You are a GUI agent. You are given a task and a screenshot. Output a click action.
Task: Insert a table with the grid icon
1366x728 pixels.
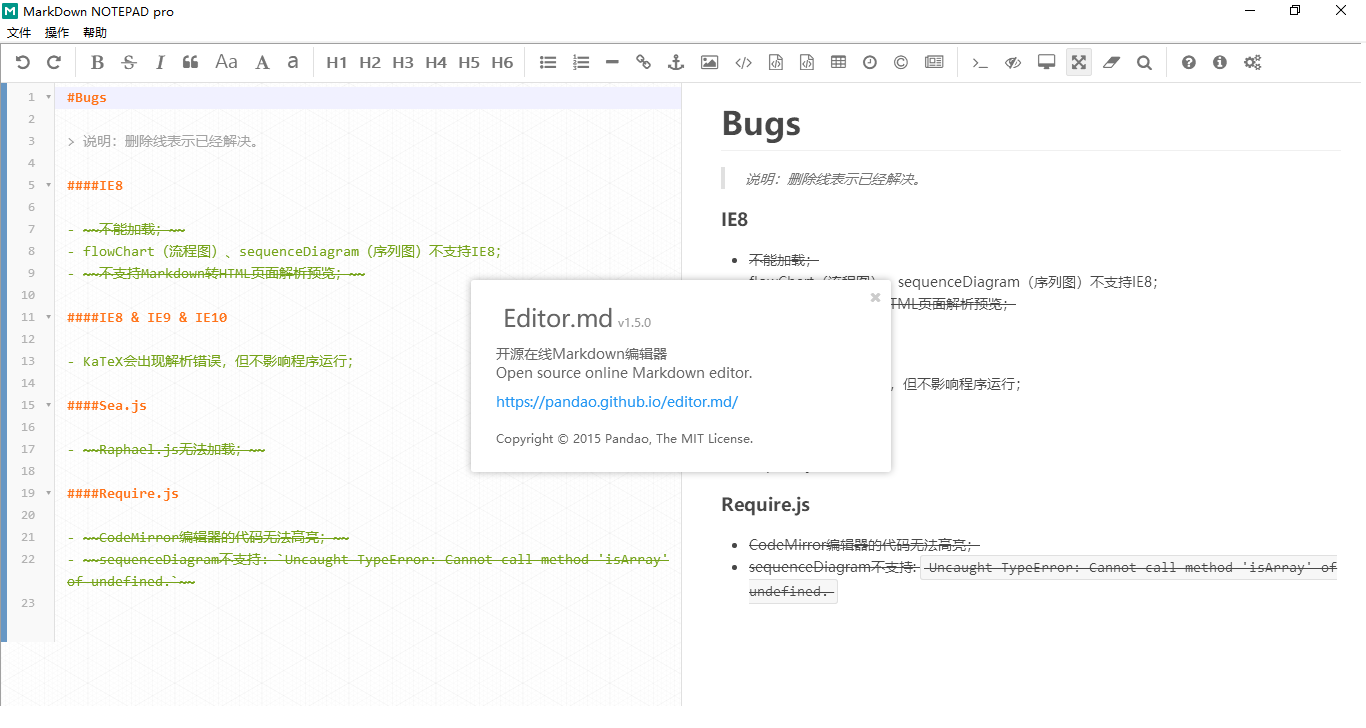(x=838, y=62)
